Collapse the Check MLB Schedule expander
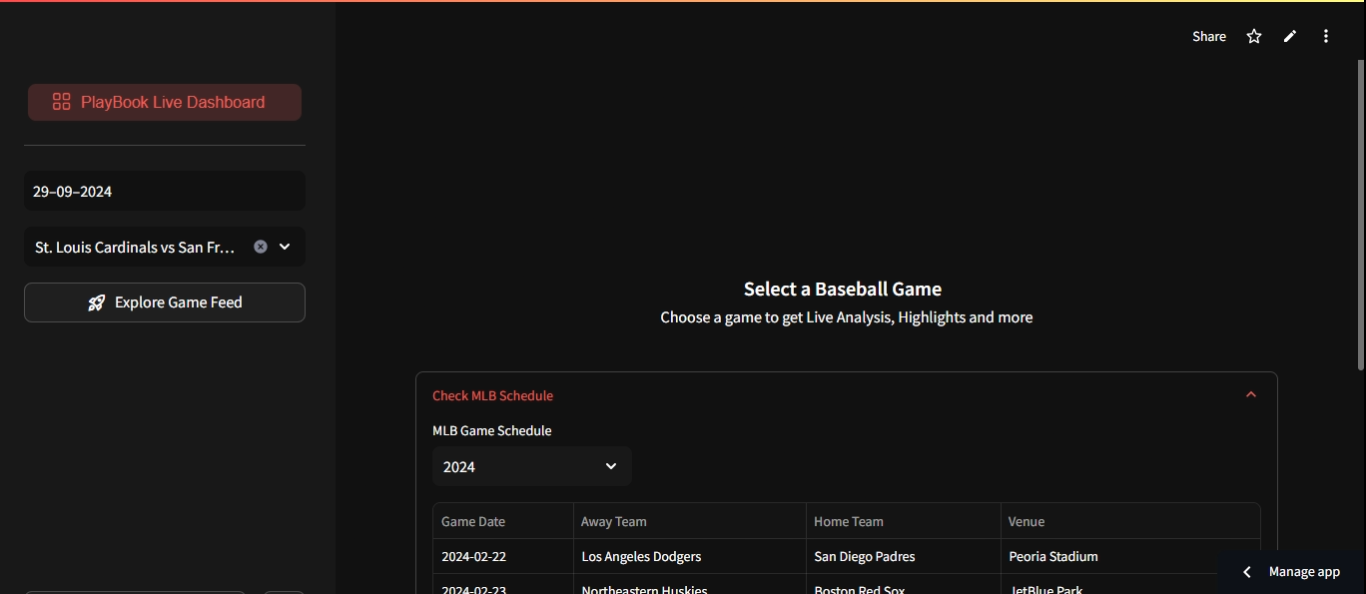The image size is (1366, 594). [1251, 395]
